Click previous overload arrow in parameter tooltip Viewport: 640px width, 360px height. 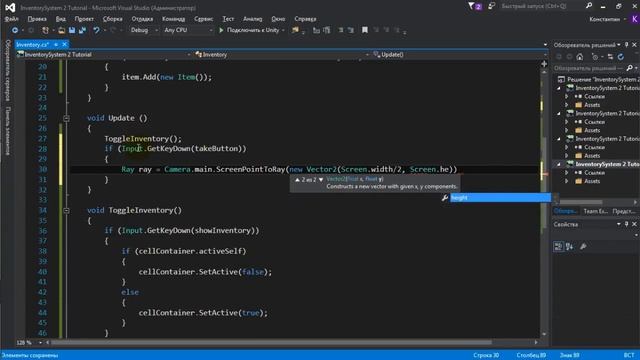[297, 180]
